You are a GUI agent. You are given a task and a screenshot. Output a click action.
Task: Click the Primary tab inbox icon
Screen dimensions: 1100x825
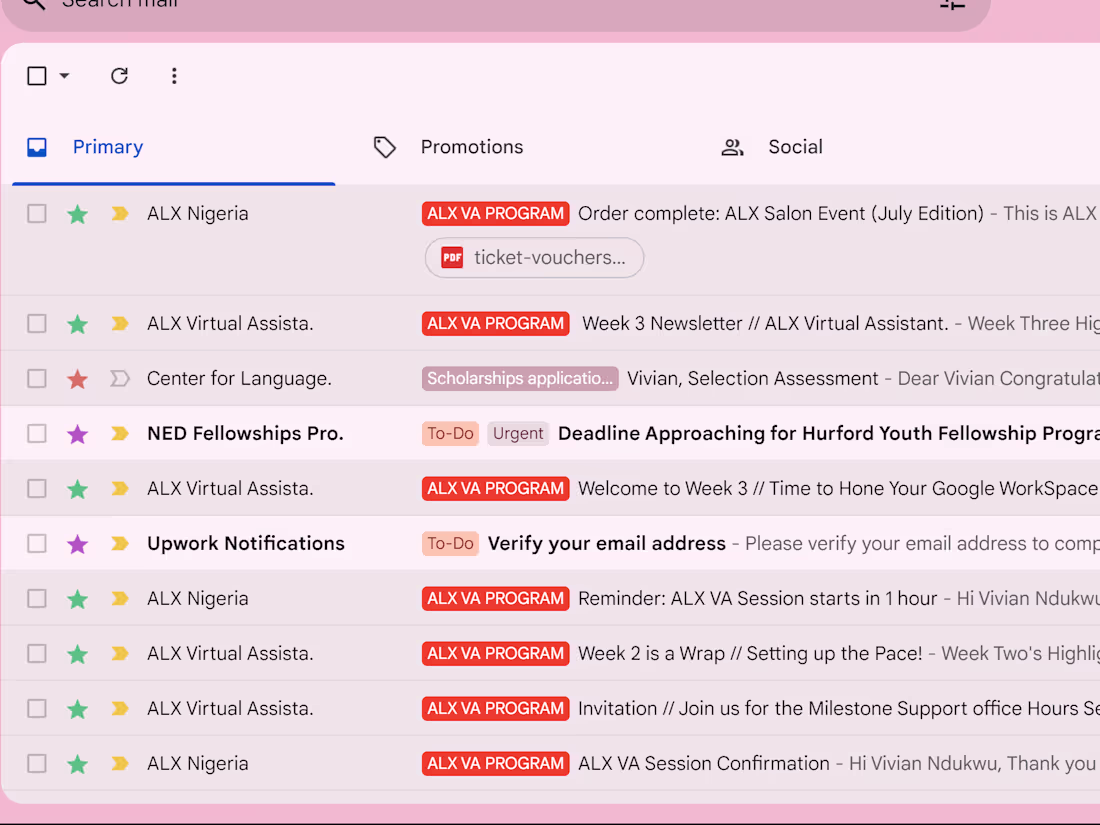(36, 146)
